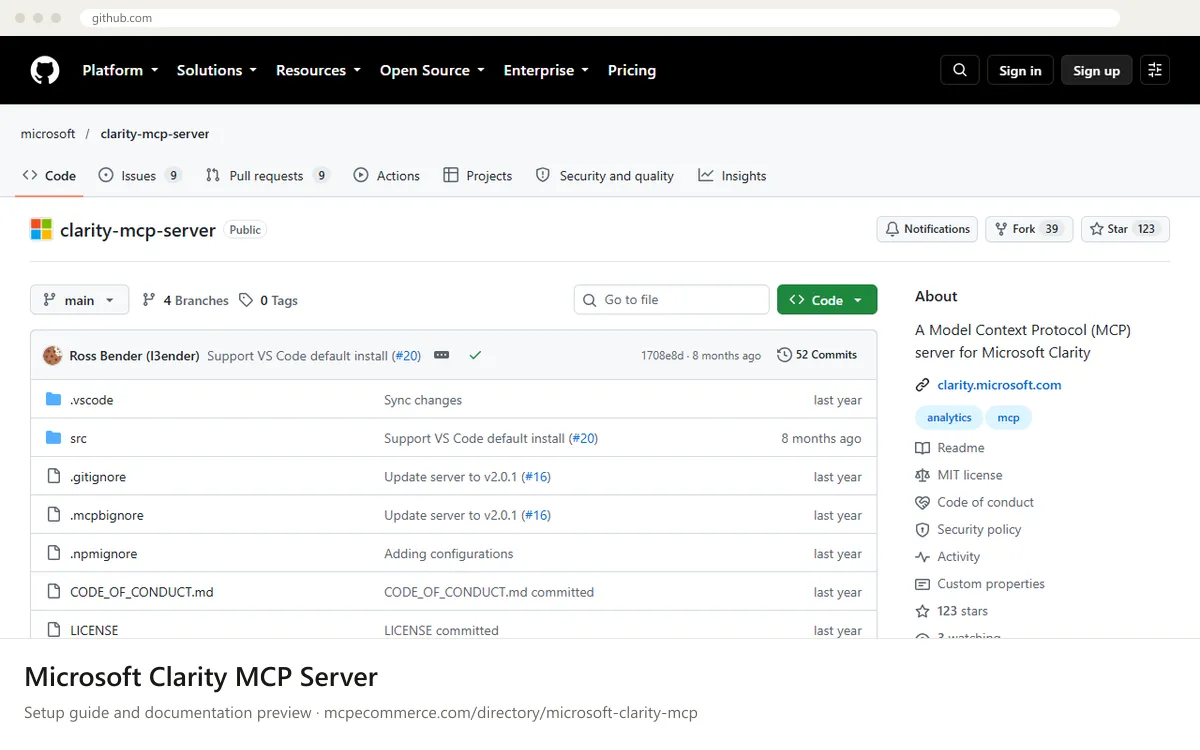Image resolution: width=1200 pixels, height=750 pixels.
Task: Click the Code of conduct heart icon
Action: pyautogui.click(x=922, y=502)
